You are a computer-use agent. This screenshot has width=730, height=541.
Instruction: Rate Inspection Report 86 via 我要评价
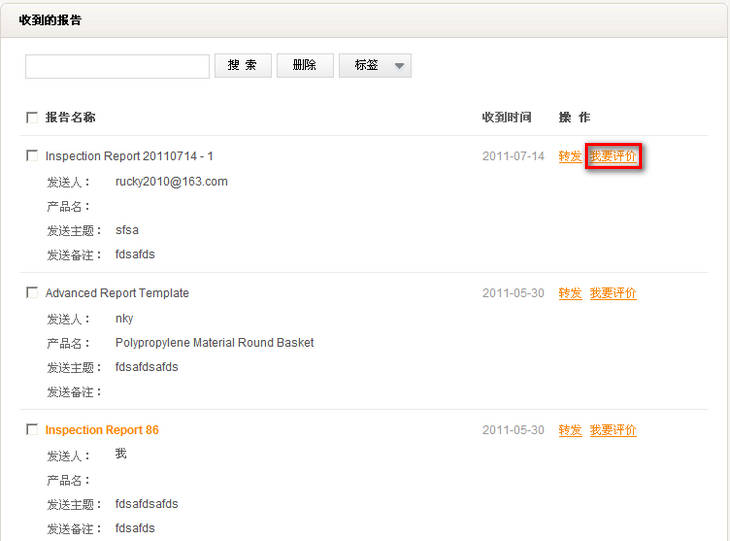coord(613,430)
